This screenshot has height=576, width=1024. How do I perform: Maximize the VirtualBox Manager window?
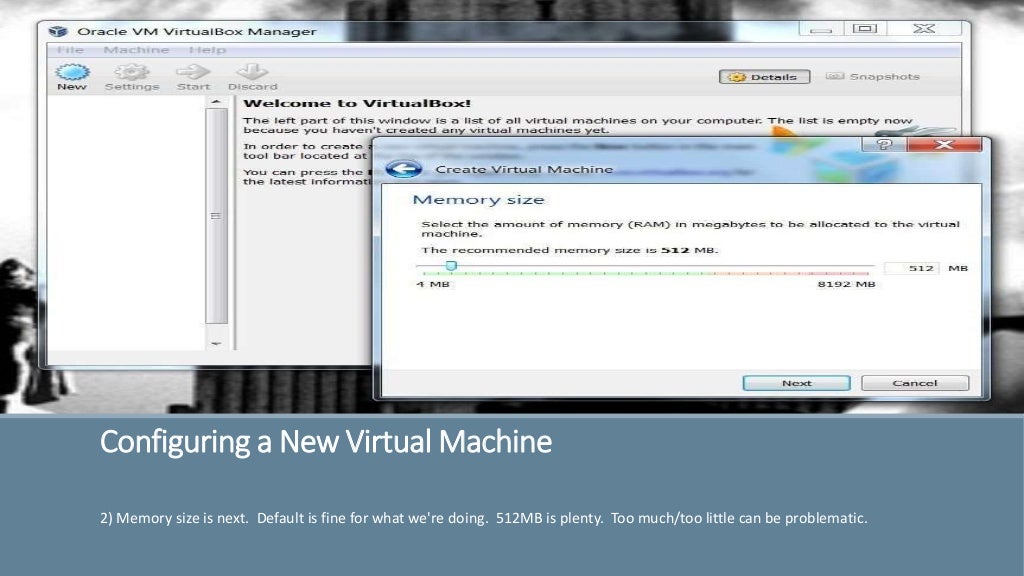click(865, 29)
